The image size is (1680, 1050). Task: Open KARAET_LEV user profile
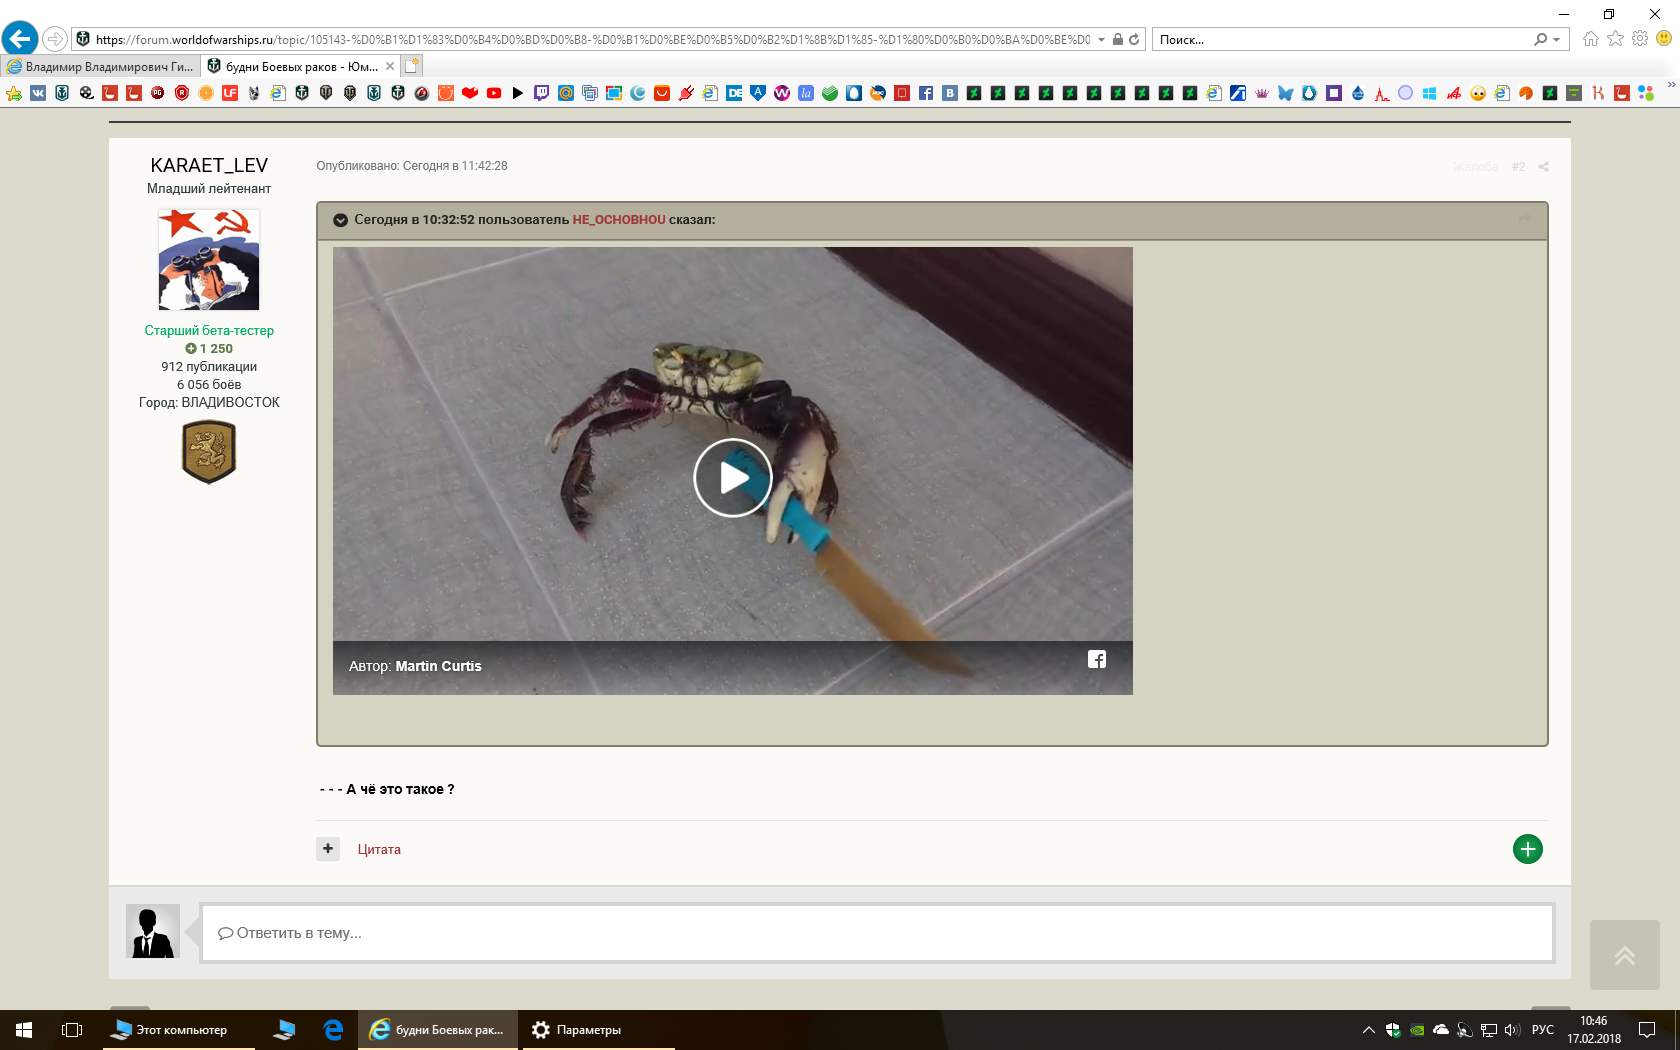tap(209, 165)
